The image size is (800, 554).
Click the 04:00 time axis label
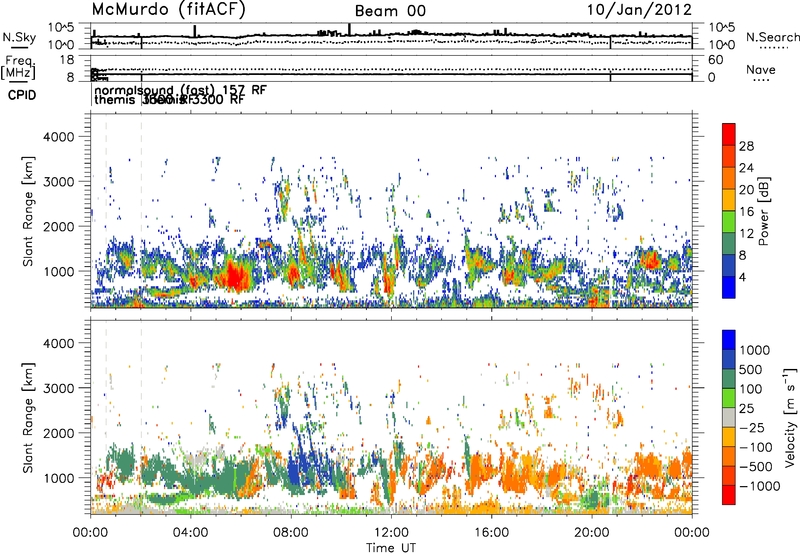point(190,533)
